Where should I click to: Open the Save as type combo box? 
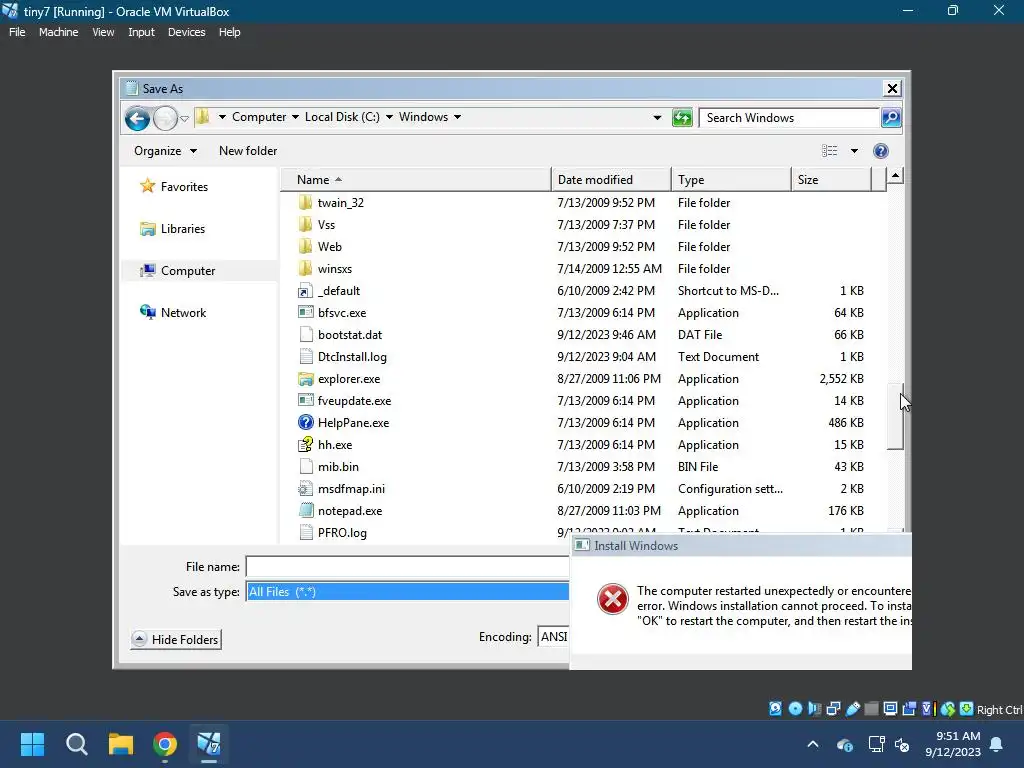(x=408, y=592)
